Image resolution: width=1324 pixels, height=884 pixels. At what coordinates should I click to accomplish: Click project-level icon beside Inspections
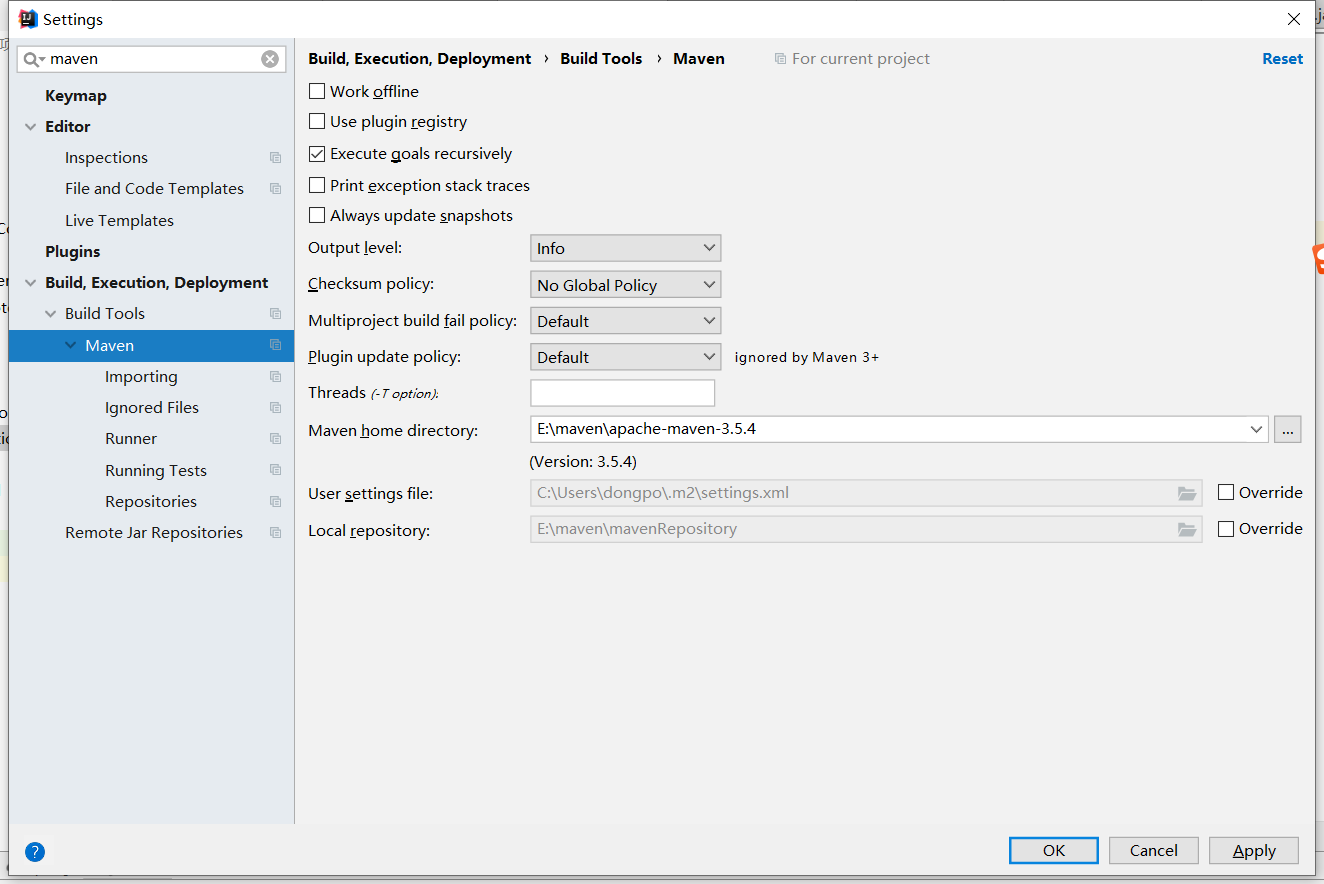275,158
